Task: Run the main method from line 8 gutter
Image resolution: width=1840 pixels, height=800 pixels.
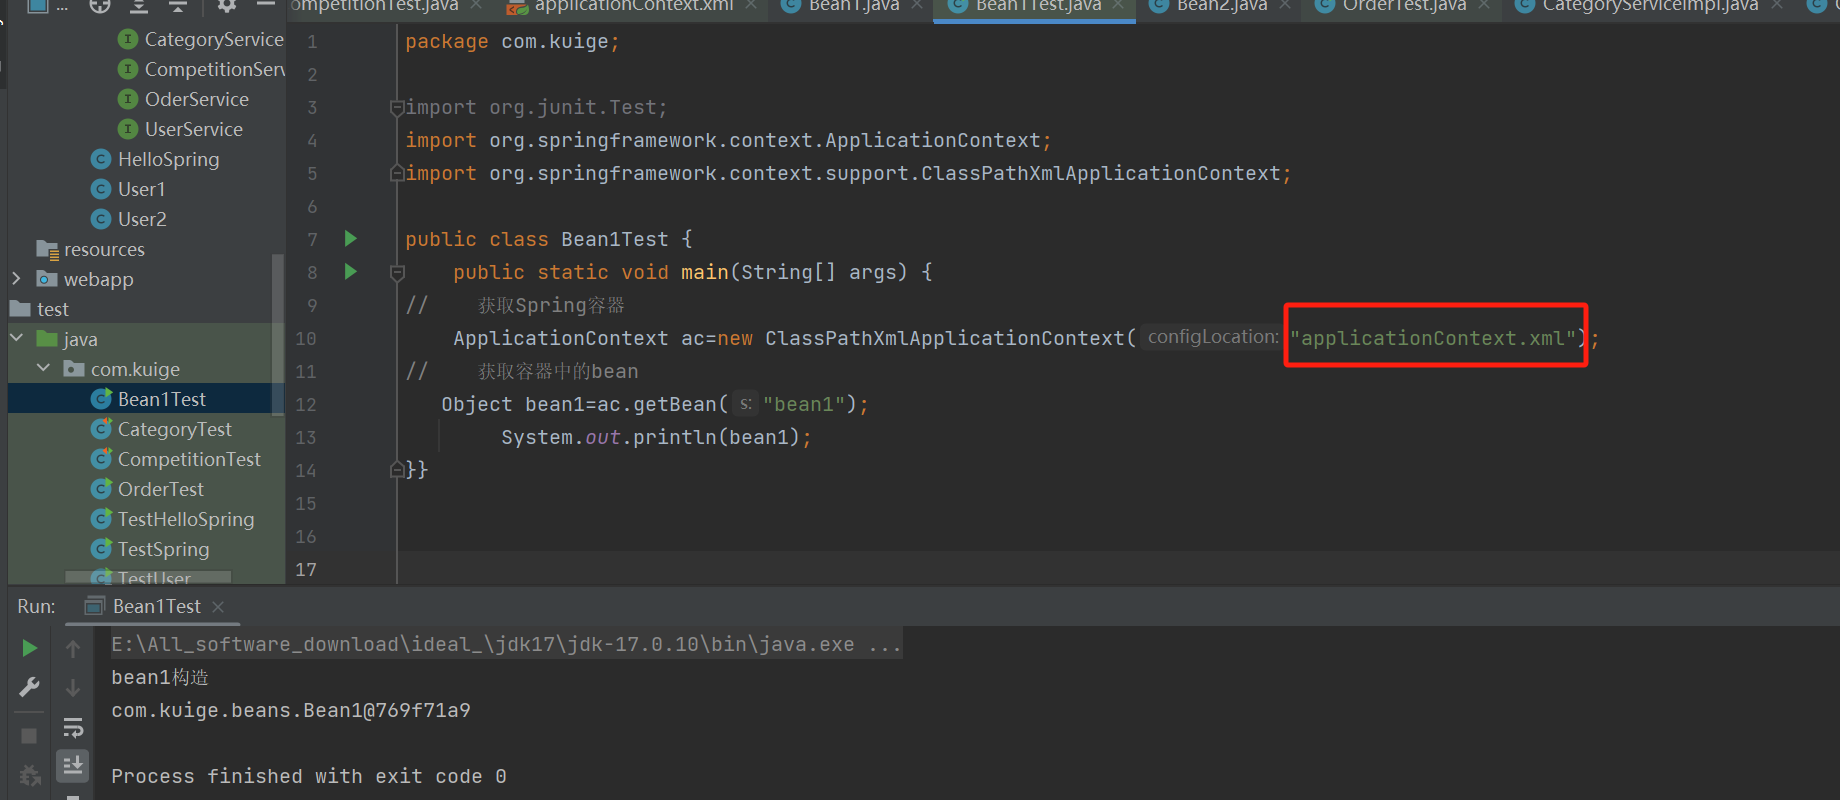Action: point(351,271)
